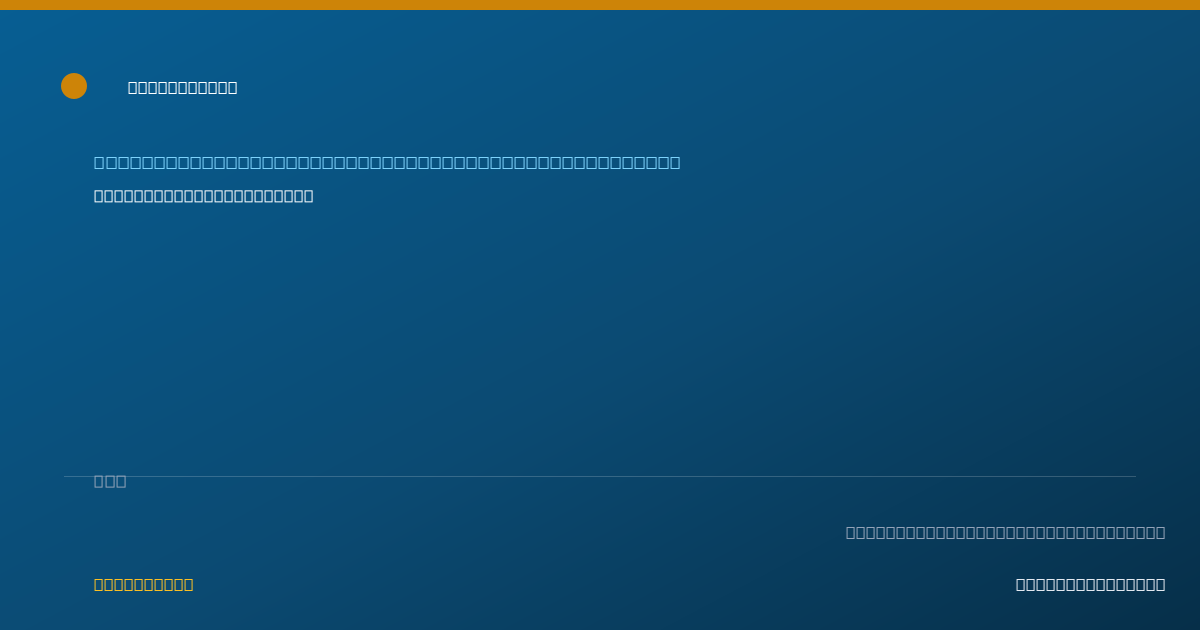Select the white header title beside orange circle

click(183, 88)
